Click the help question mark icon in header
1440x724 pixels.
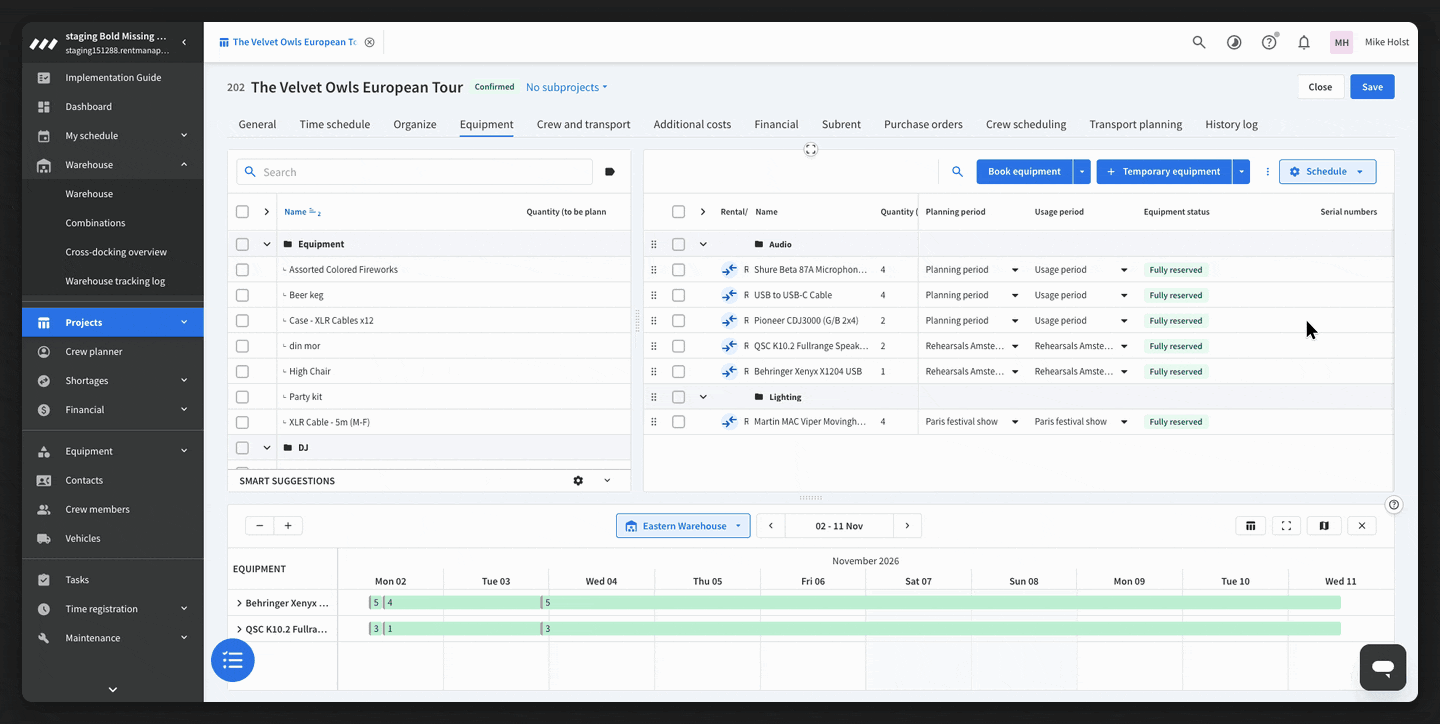click(x=1269, y=42)
